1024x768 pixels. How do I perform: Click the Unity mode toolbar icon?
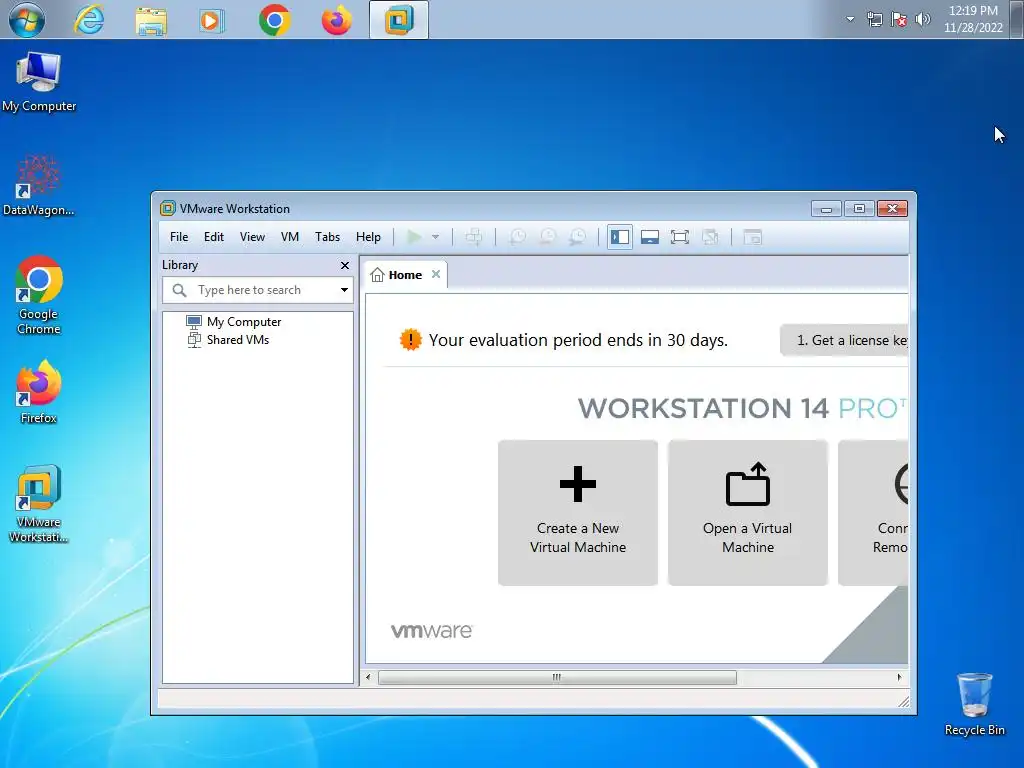click(710, 237)
